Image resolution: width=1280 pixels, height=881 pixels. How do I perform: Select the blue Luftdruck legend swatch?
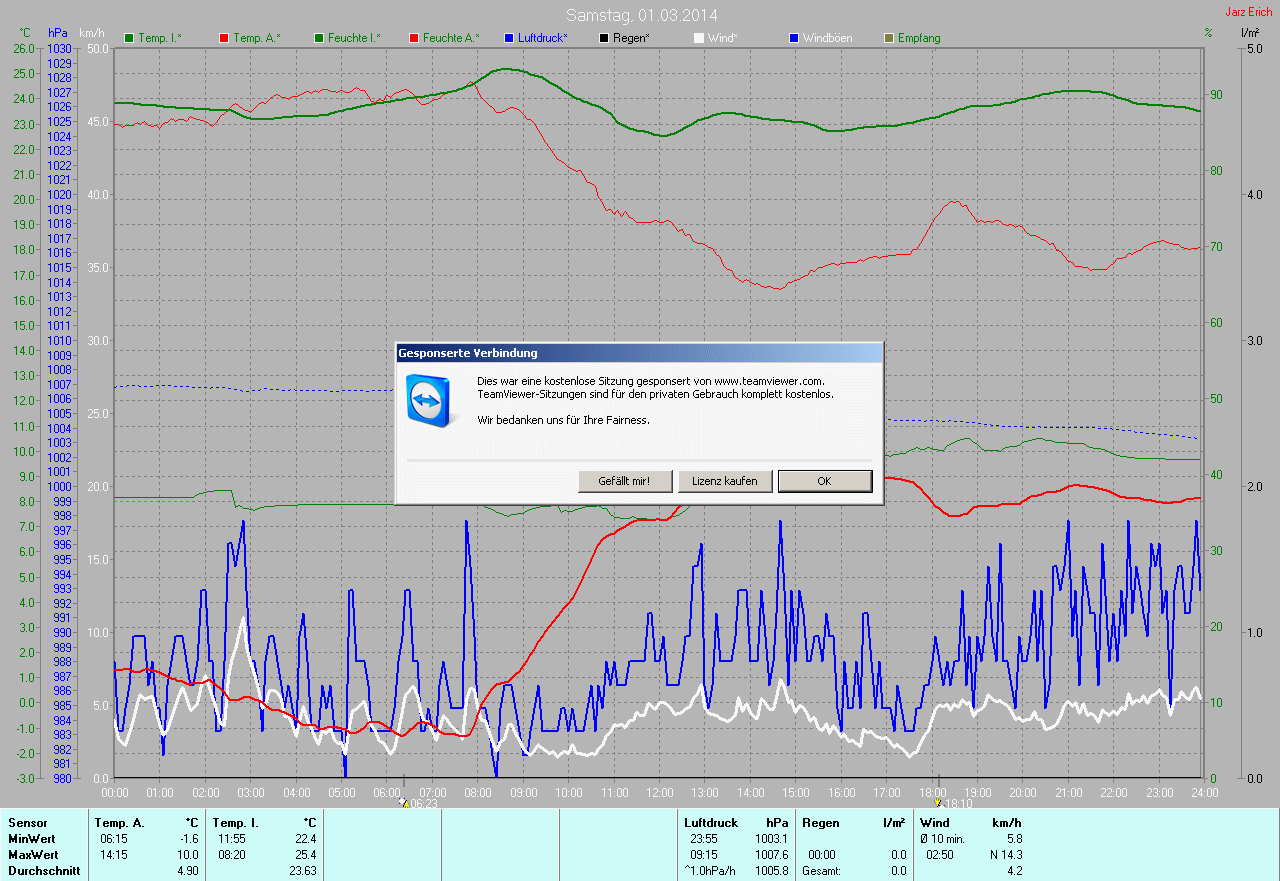(x=509, y=38)
